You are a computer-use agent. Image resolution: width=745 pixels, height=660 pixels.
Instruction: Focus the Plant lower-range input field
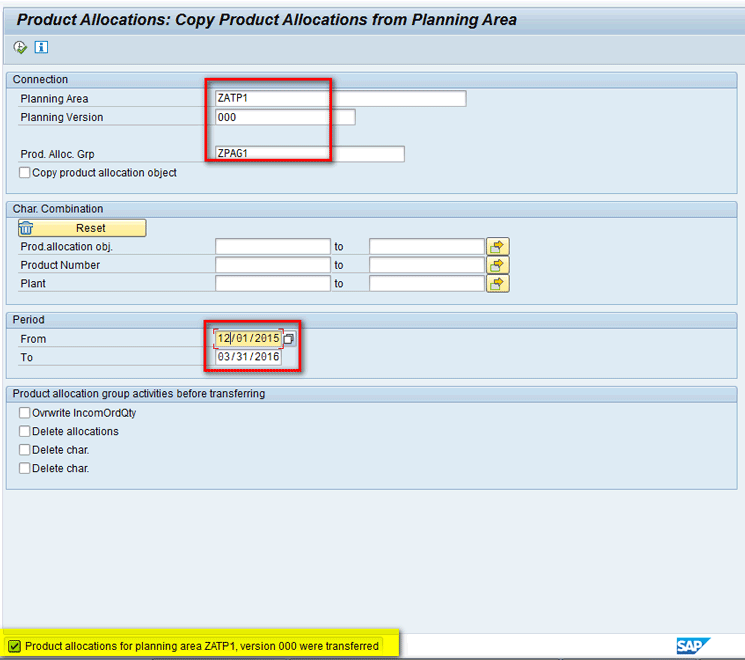[272, 283]
